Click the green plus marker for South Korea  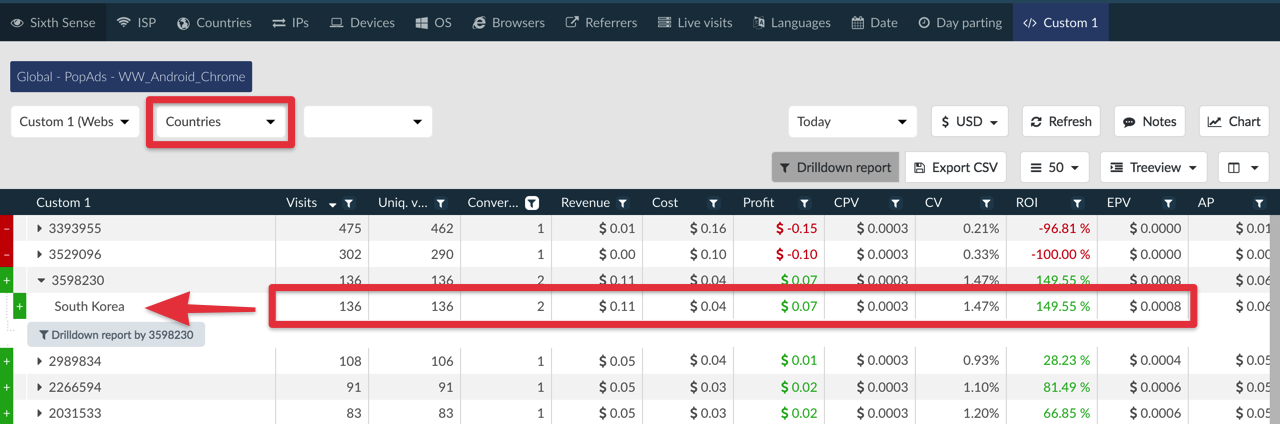19,306
